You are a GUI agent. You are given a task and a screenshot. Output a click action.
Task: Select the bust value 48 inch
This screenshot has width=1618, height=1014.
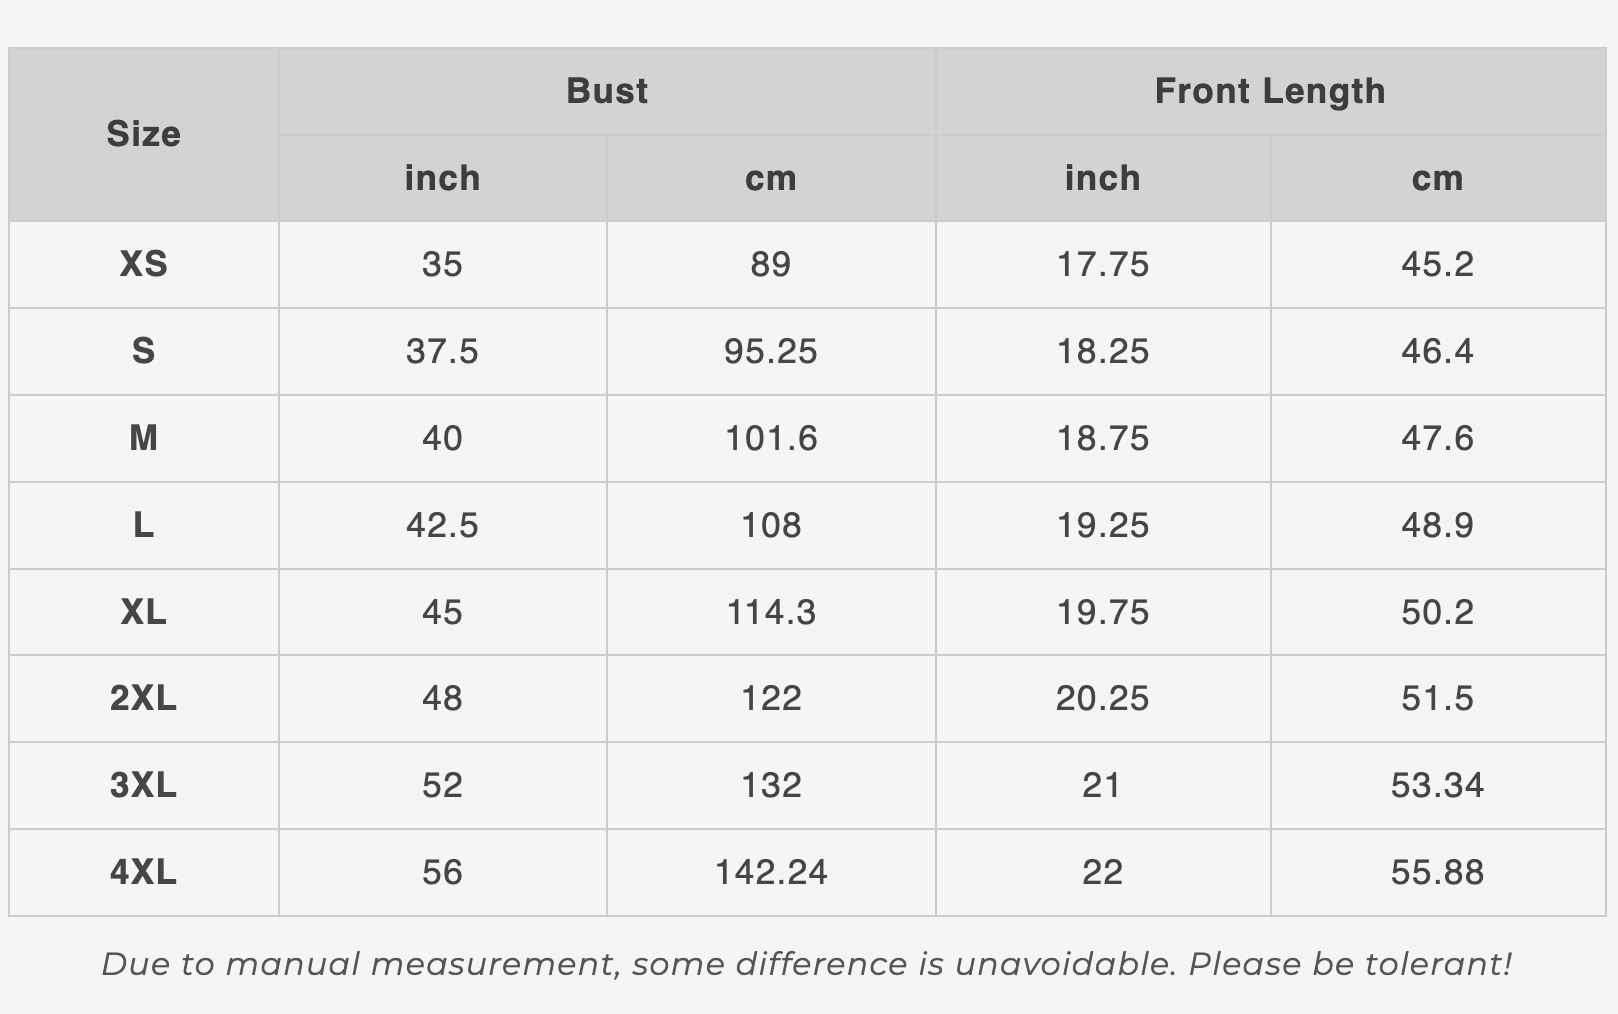coord(442,698)
